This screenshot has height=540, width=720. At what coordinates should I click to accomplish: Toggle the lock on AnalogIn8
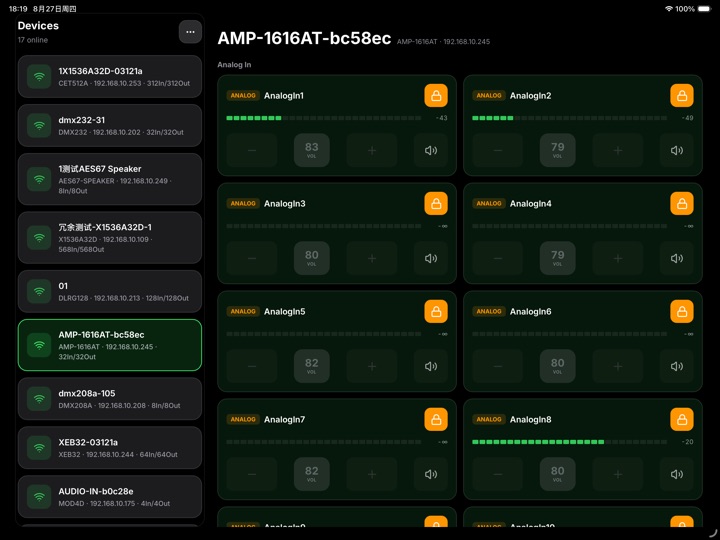pos(682,419)
